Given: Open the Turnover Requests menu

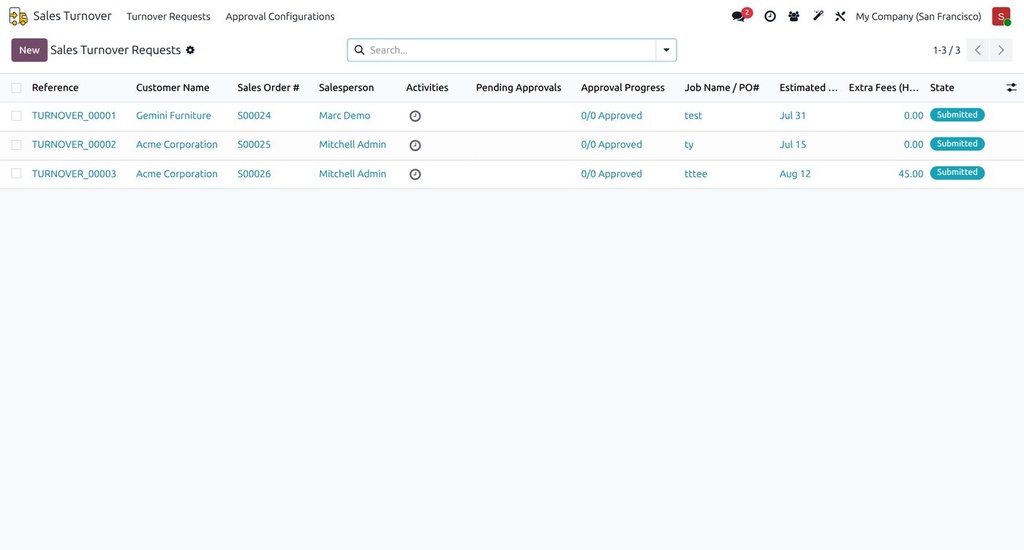Looking at the screenshot, I should coord(168,16).
